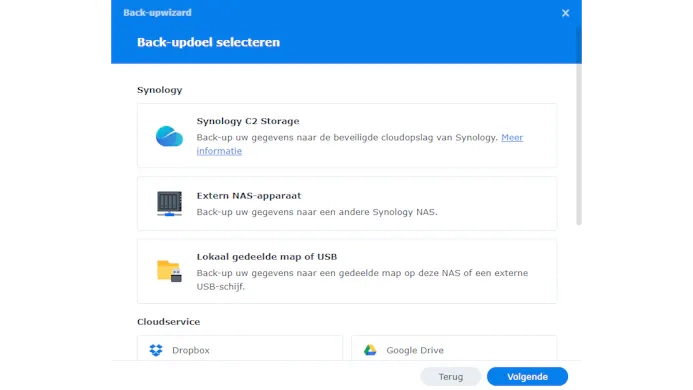Click description under Extern NAS-apparaat
Image resolution: width=693 pixels, height=390 pixels.
coord(317,212)
